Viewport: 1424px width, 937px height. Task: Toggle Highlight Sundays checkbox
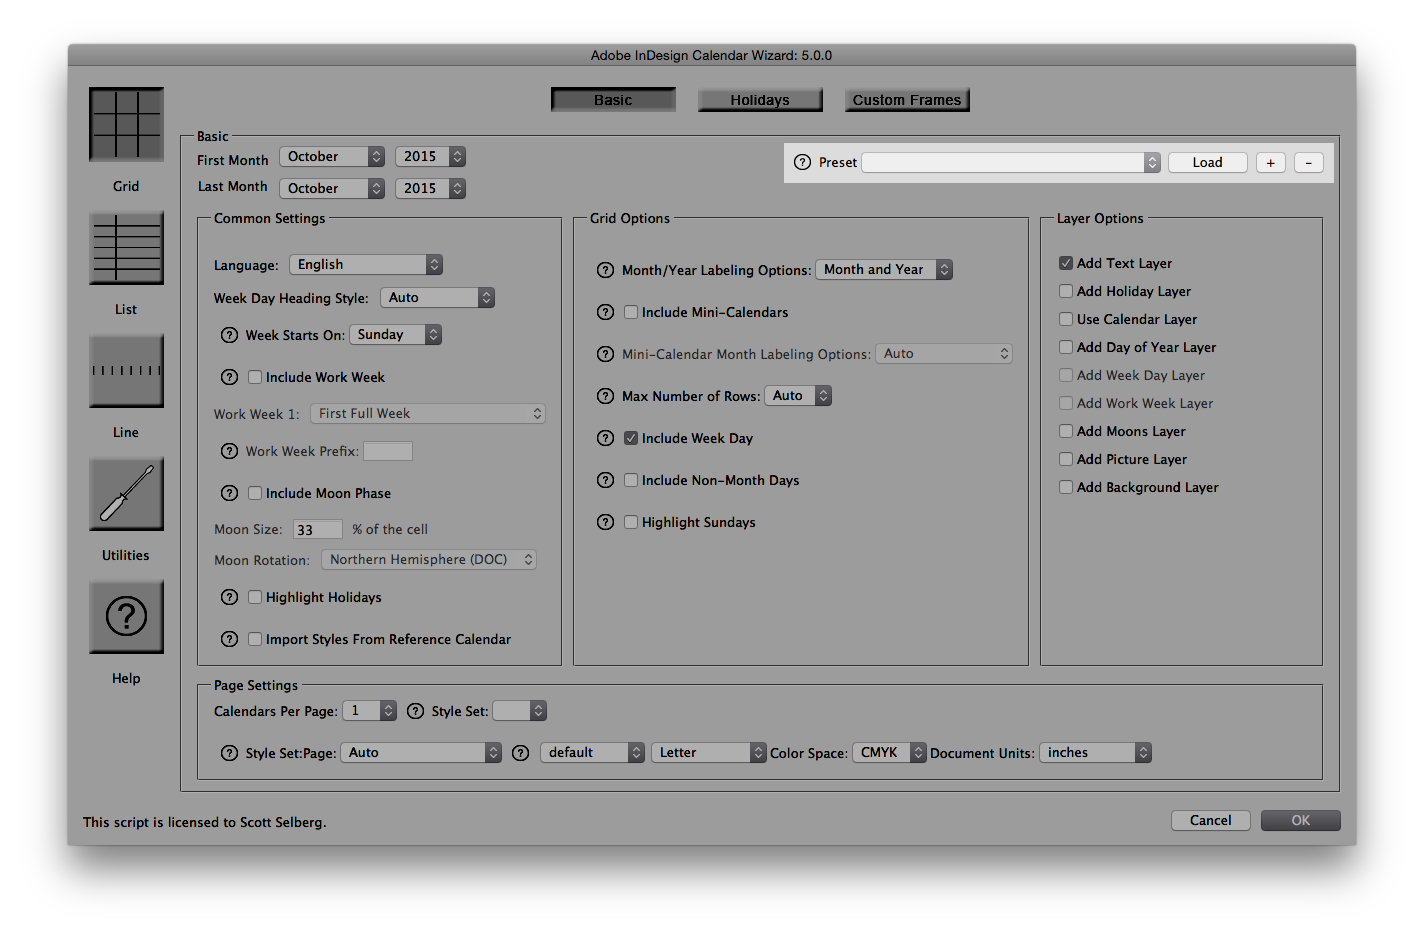pyautogui.click(x=631, y=522)
